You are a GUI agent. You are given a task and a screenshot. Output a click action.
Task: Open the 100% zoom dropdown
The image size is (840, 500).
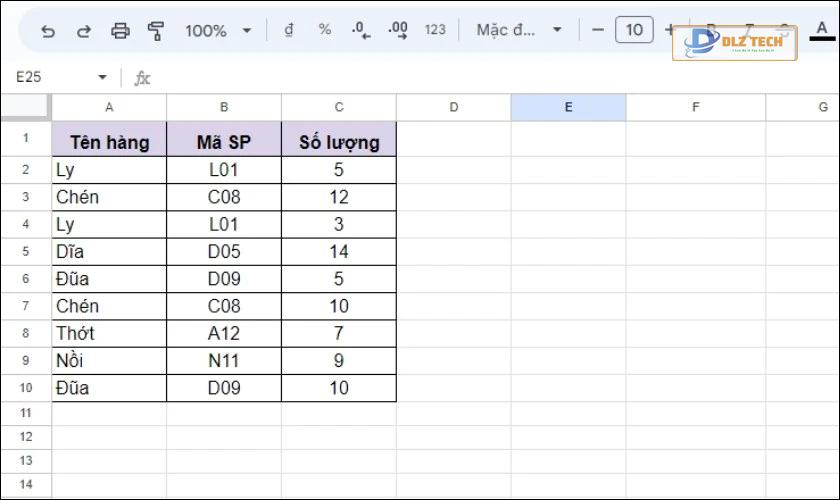click(219, 31)
